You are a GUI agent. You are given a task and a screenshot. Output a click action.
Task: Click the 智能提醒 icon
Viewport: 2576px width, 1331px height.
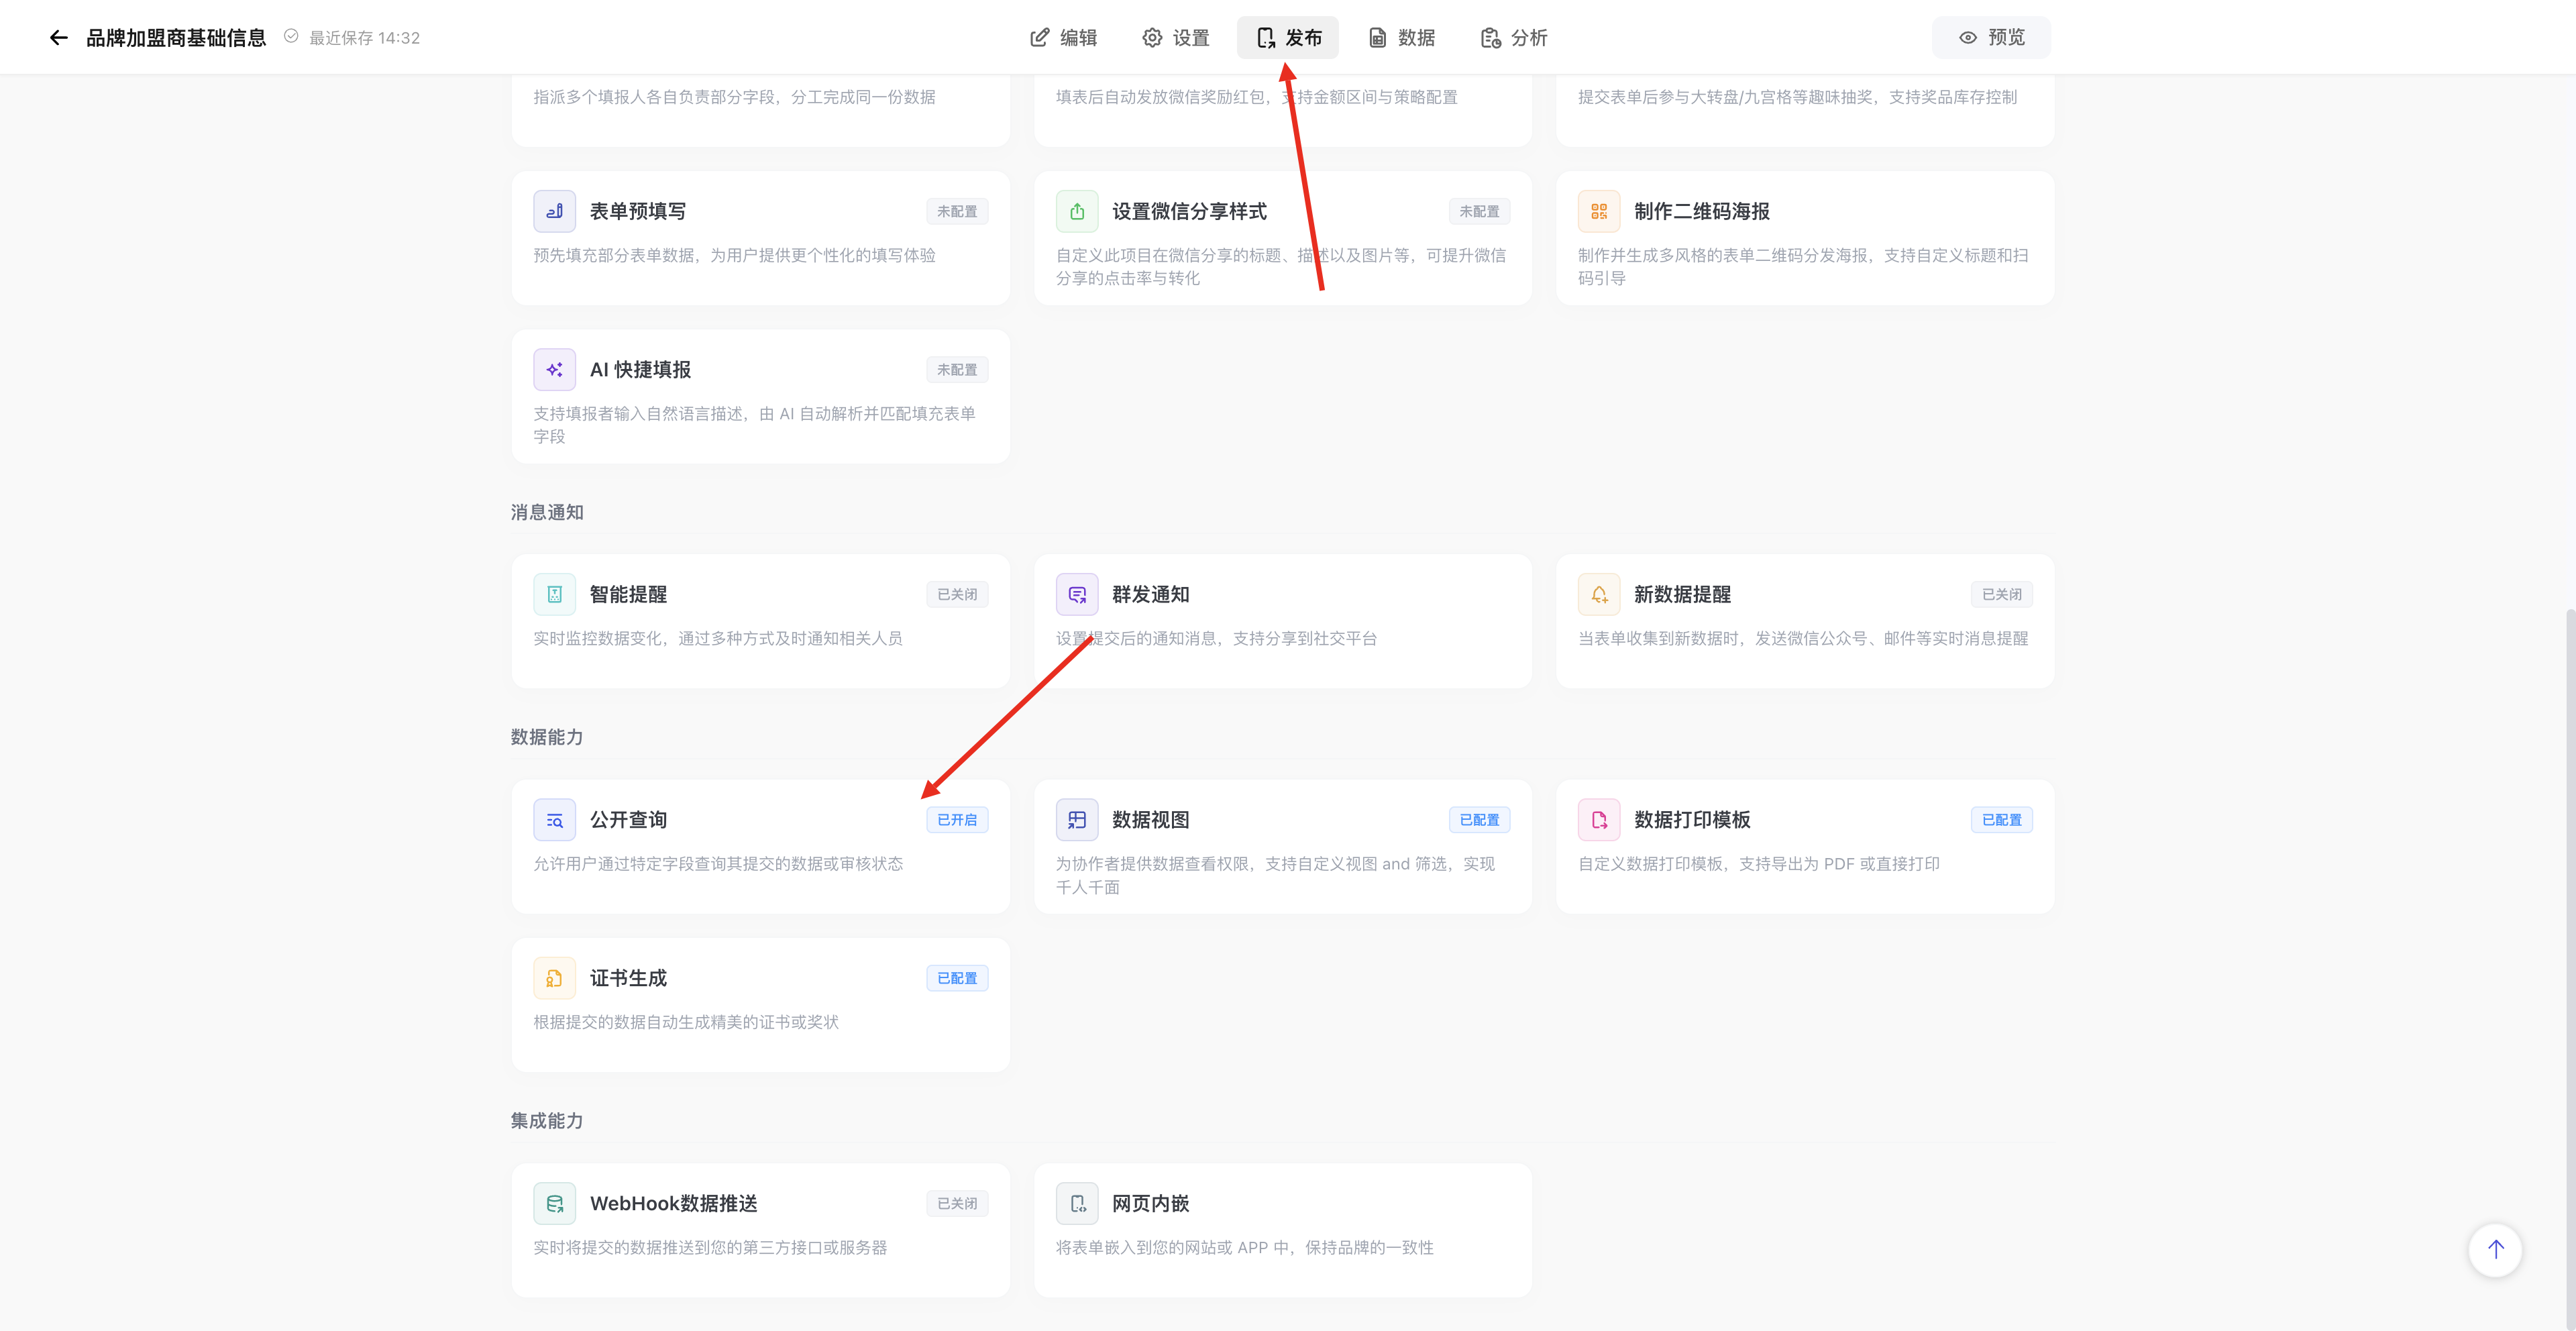554,594
